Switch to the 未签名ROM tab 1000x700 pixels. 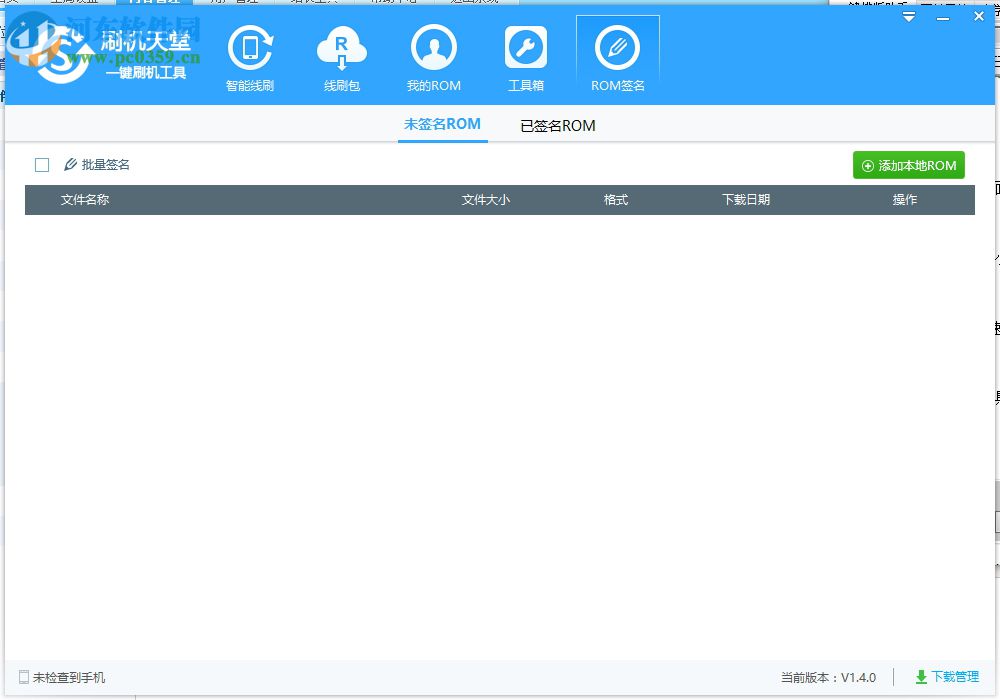(443, 124)
